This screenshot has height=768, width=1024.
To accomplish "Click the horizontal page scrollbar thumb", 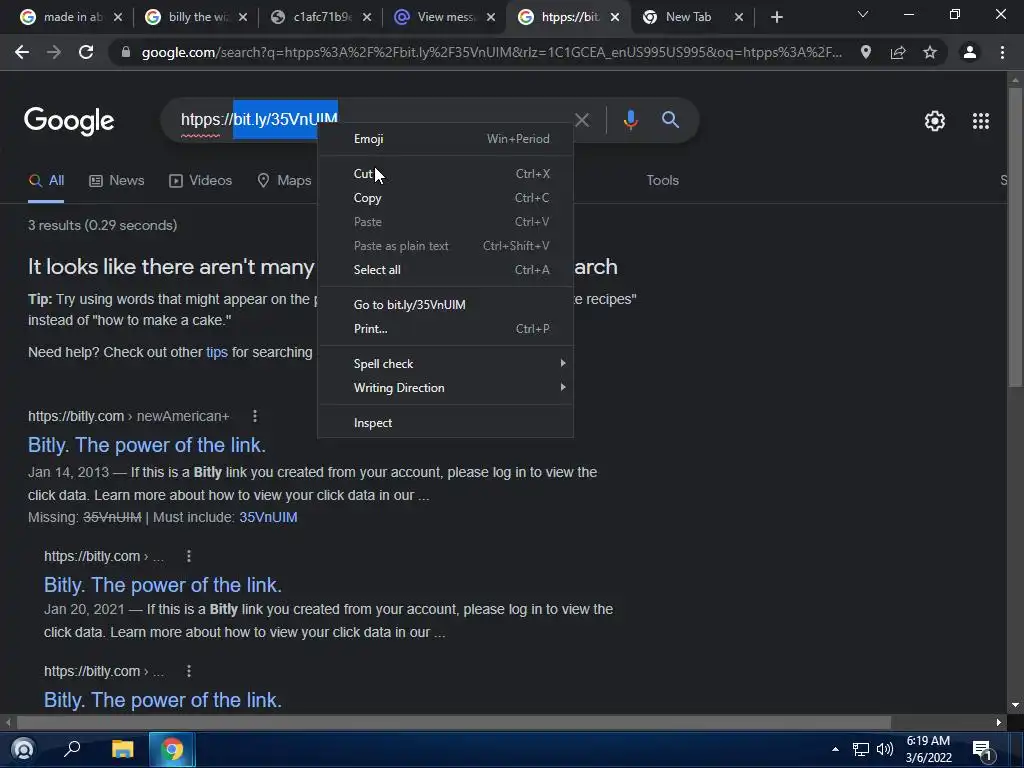I will click(454, 722).
